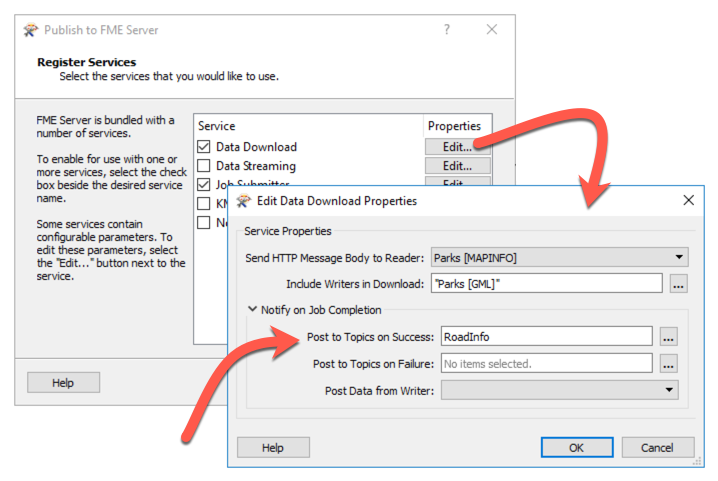Click the Data Download service label
The height and width of the screenshot is (481, 718).
(256, 147)
